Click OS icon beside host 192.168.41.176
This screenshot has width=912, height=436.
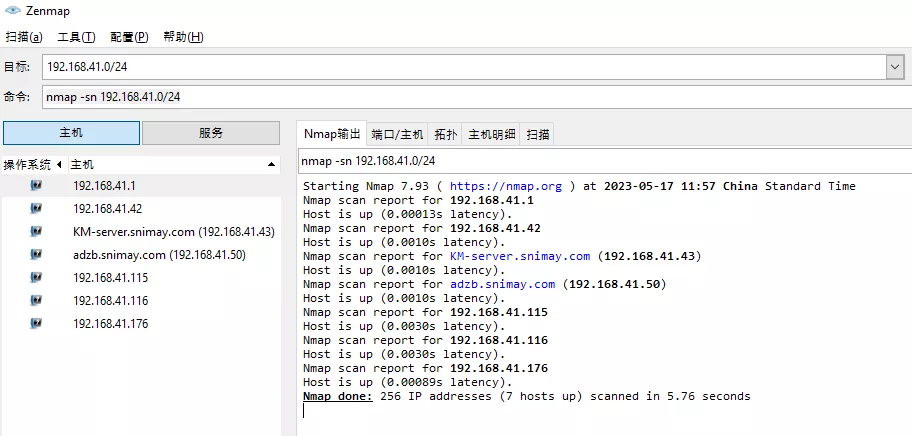36,323
